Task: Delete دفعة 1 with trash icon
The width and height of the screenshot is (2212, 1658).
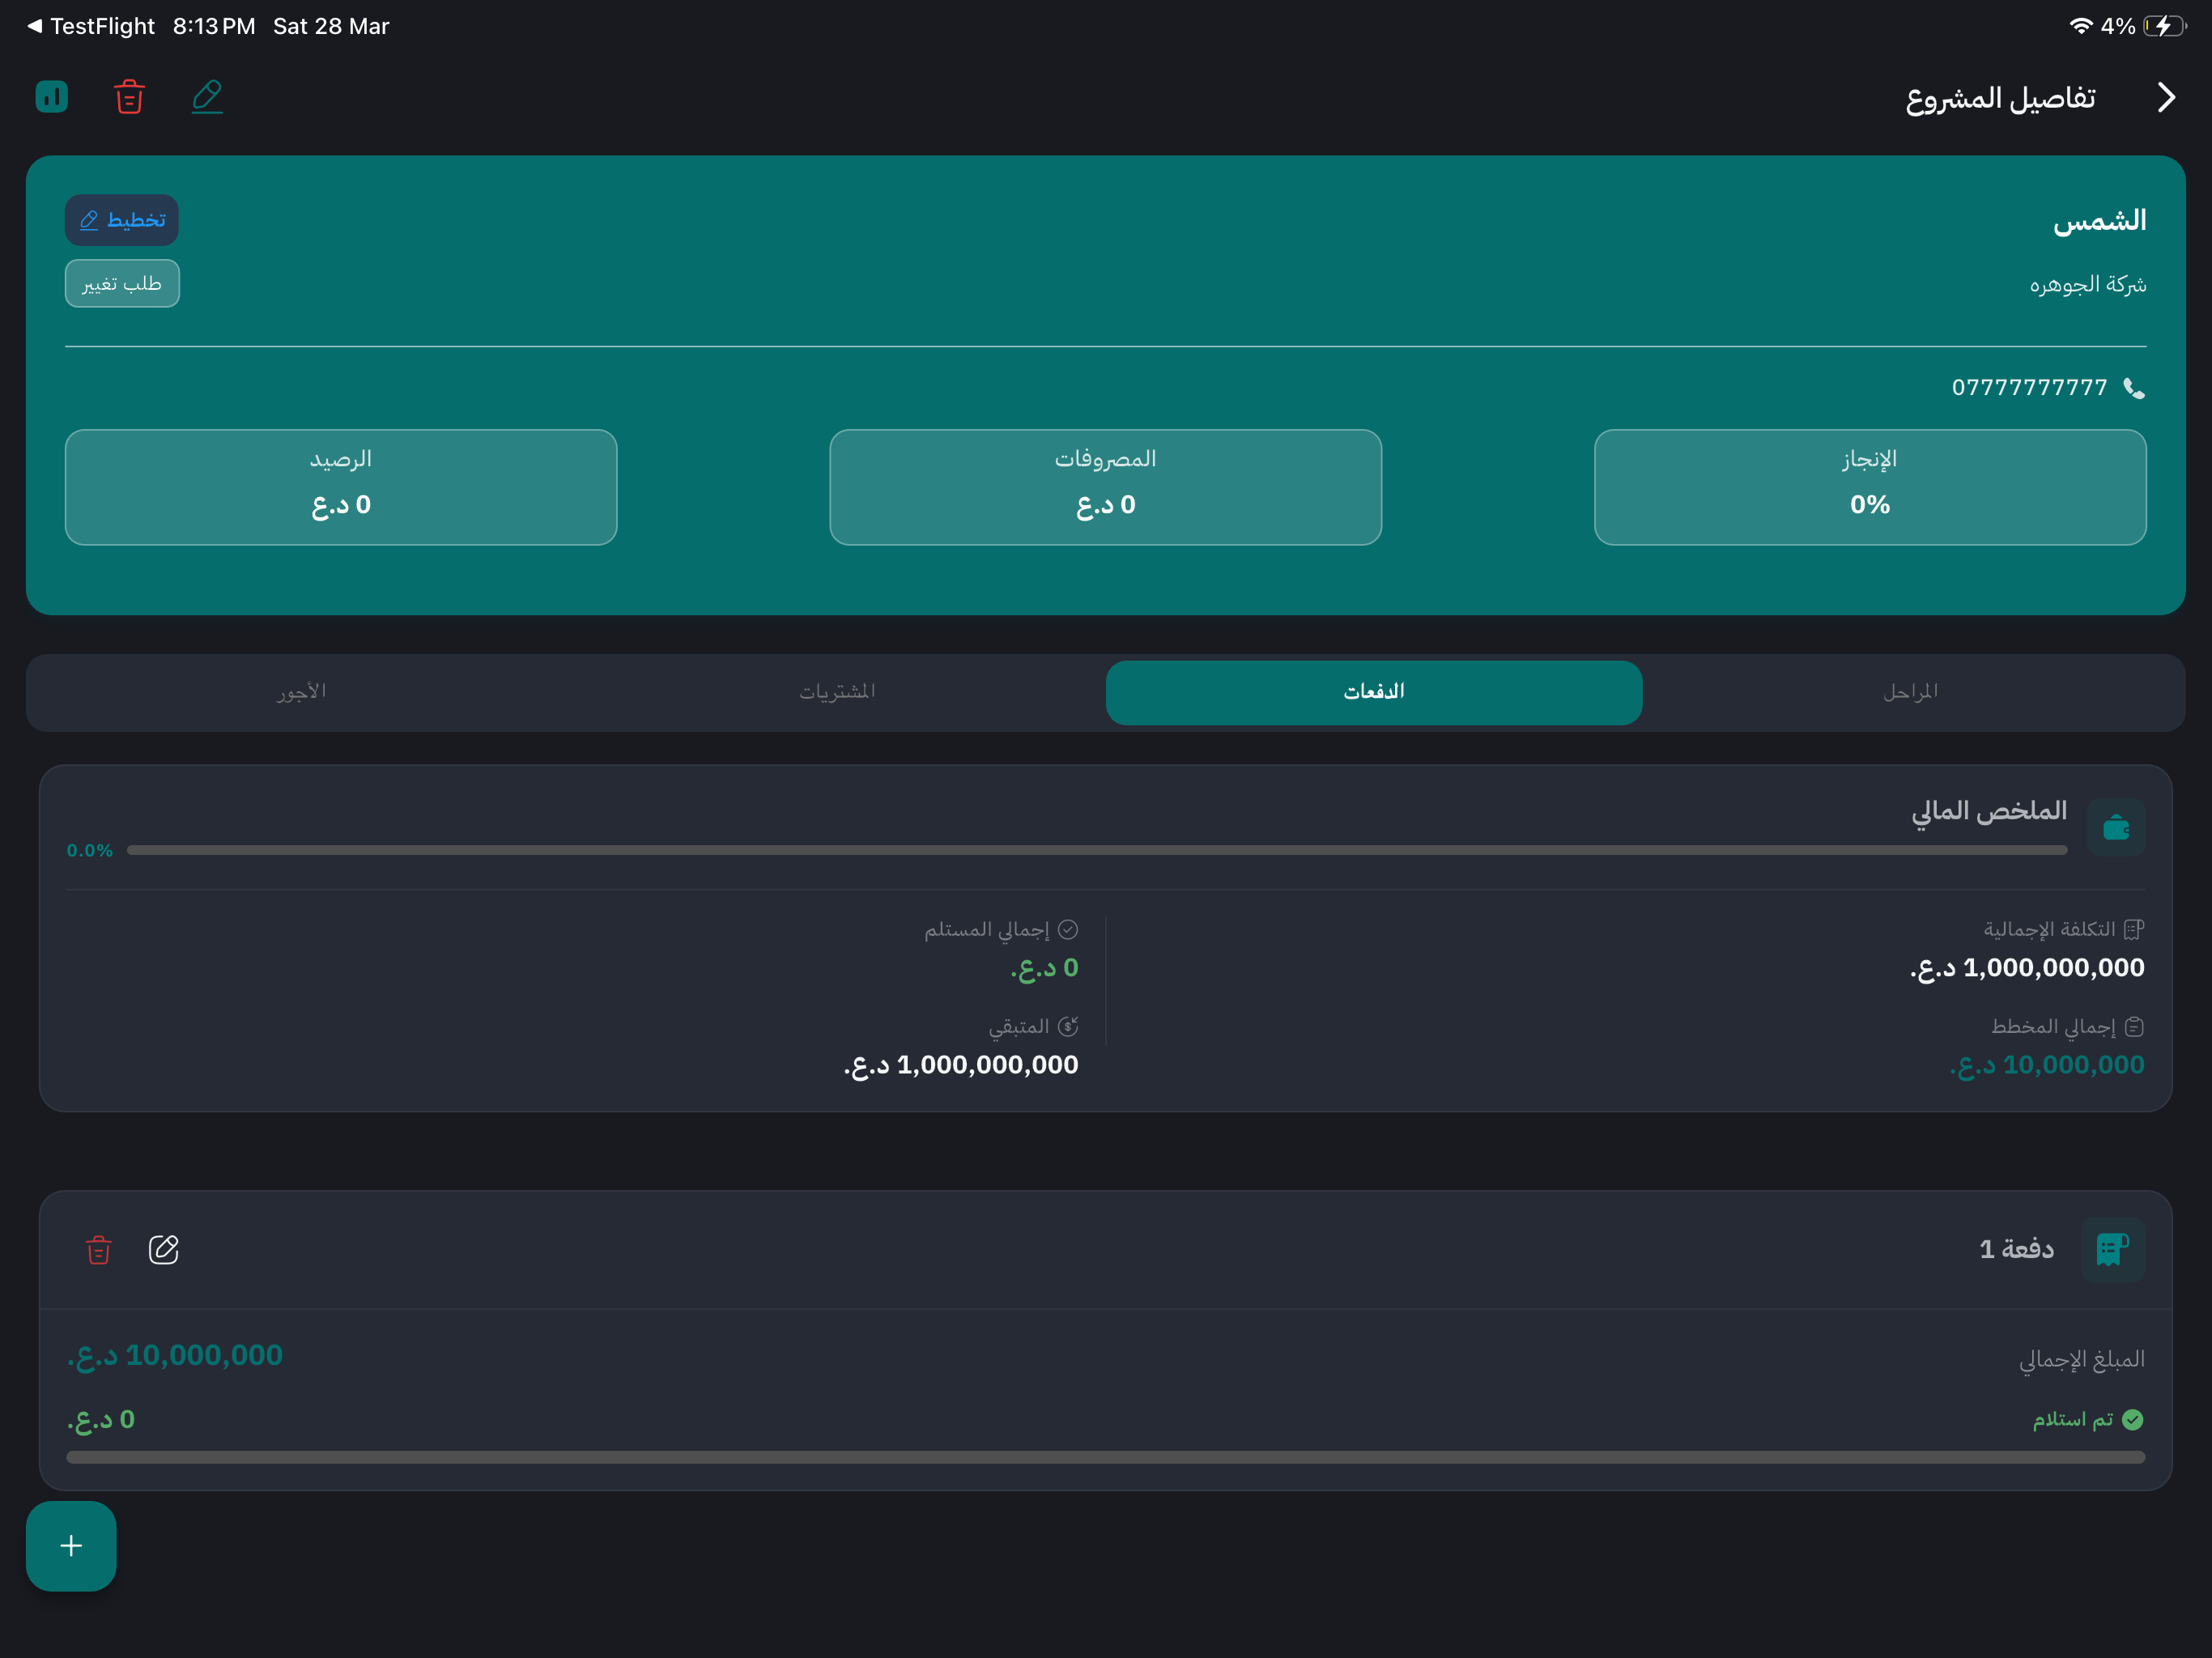Action: [99, 1249]
